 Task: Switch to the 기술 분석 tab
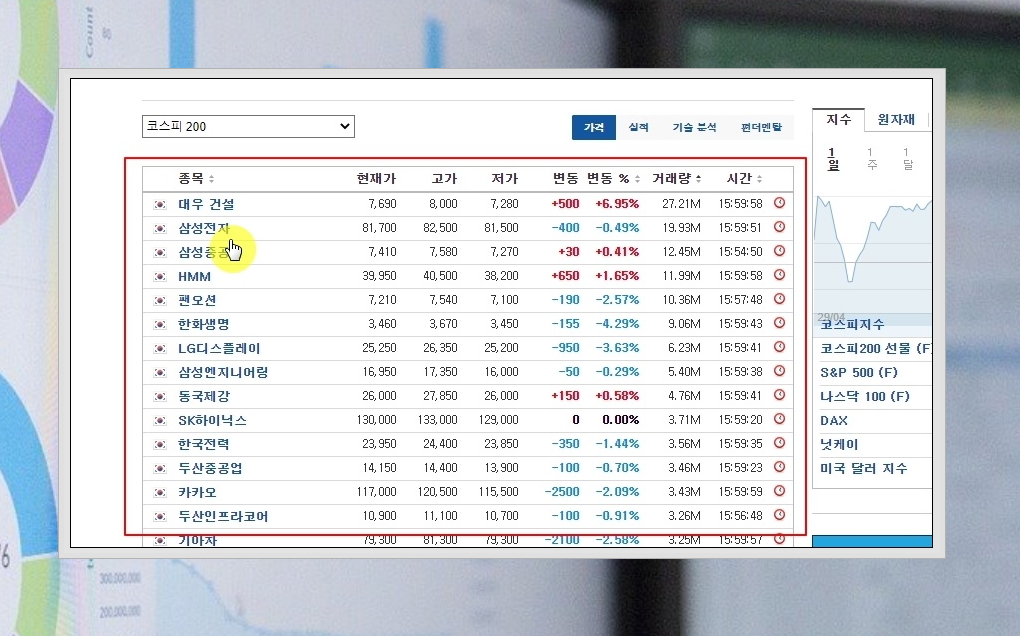(694, 127)
